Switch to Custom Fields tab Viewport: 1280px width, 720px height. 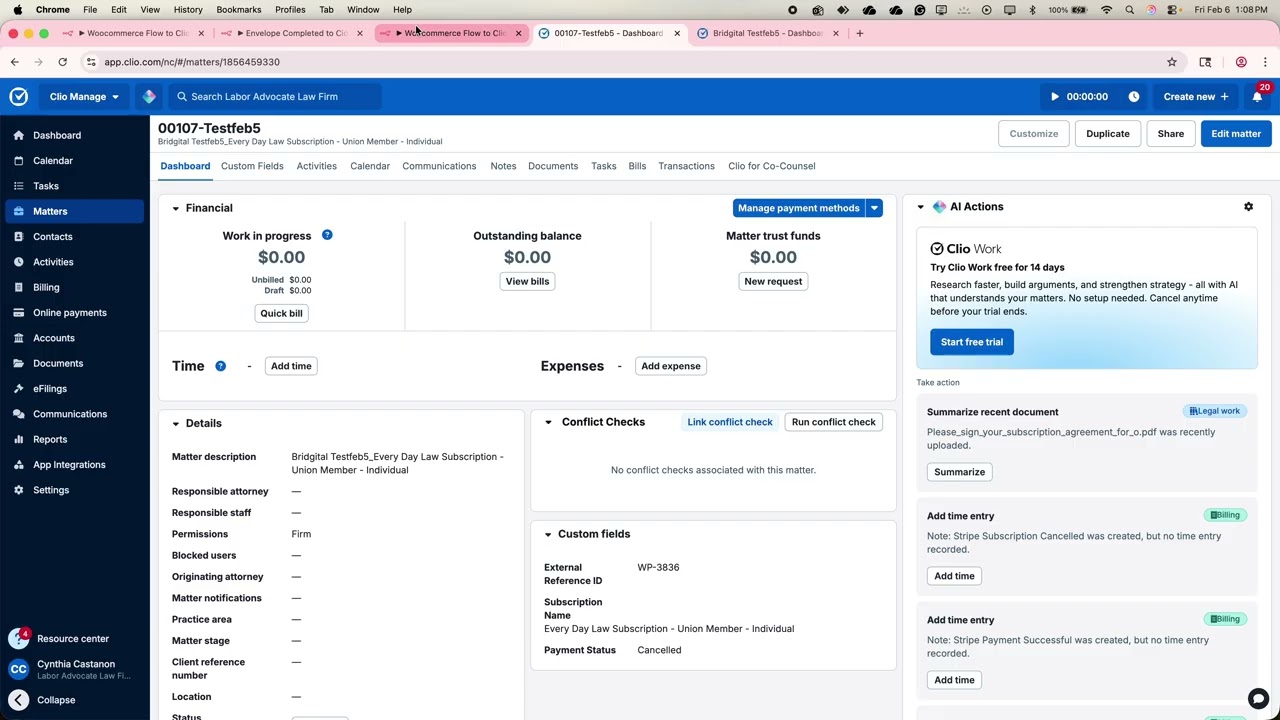[x=252, y=166]
